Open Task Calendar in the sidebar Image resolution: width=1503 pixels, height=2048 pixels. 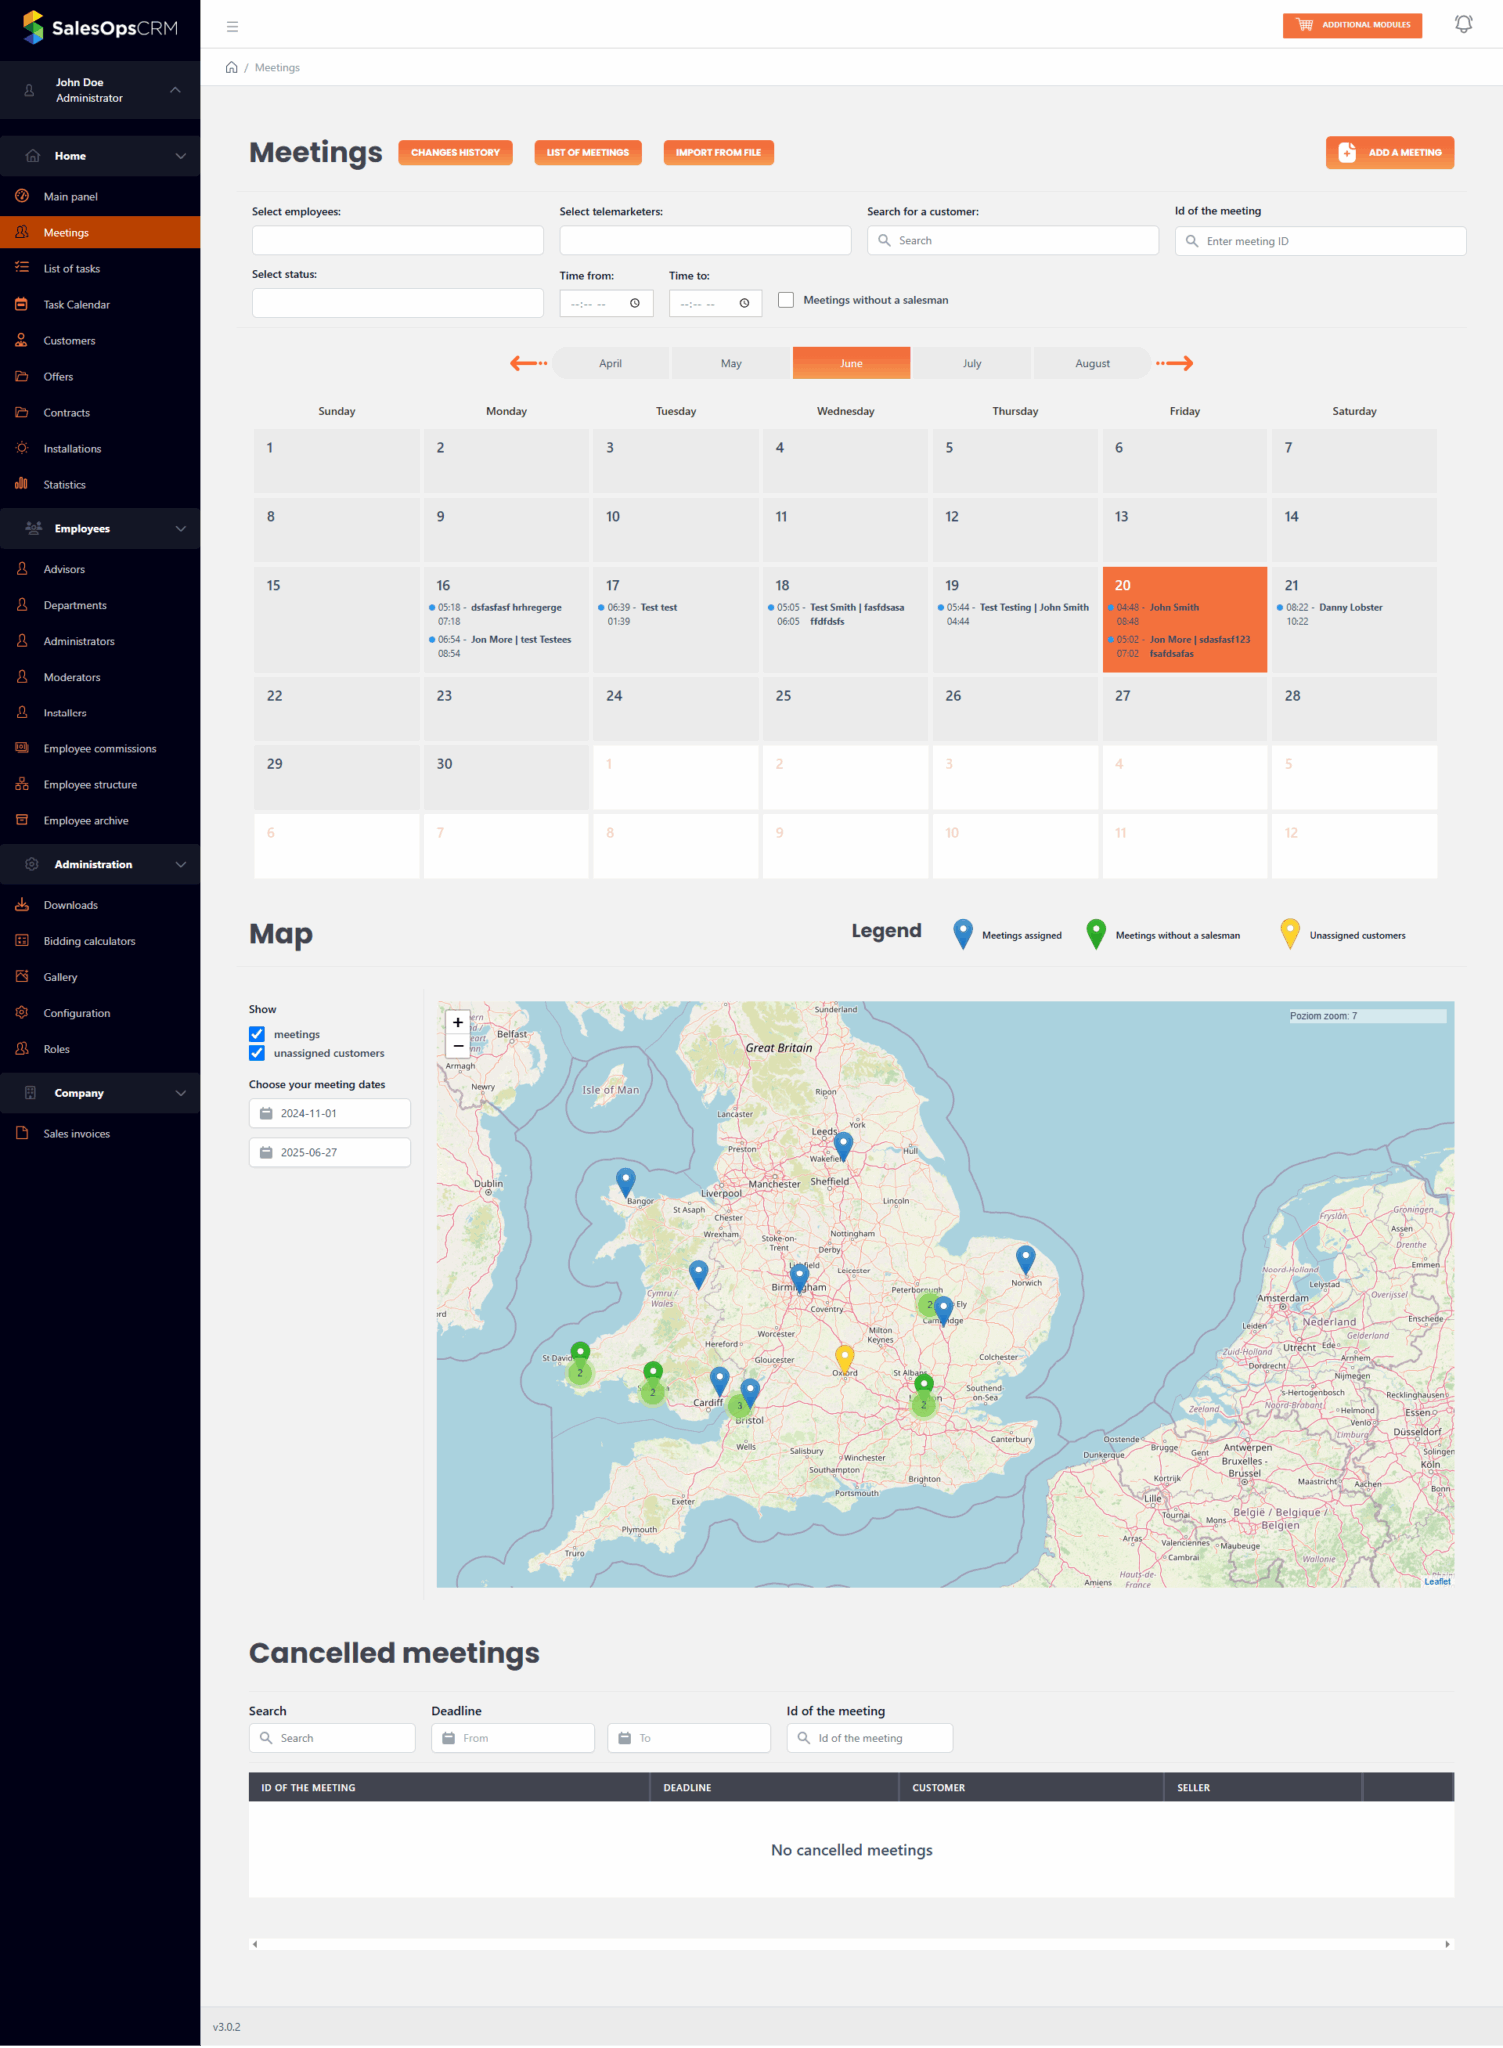click(76, 305)
